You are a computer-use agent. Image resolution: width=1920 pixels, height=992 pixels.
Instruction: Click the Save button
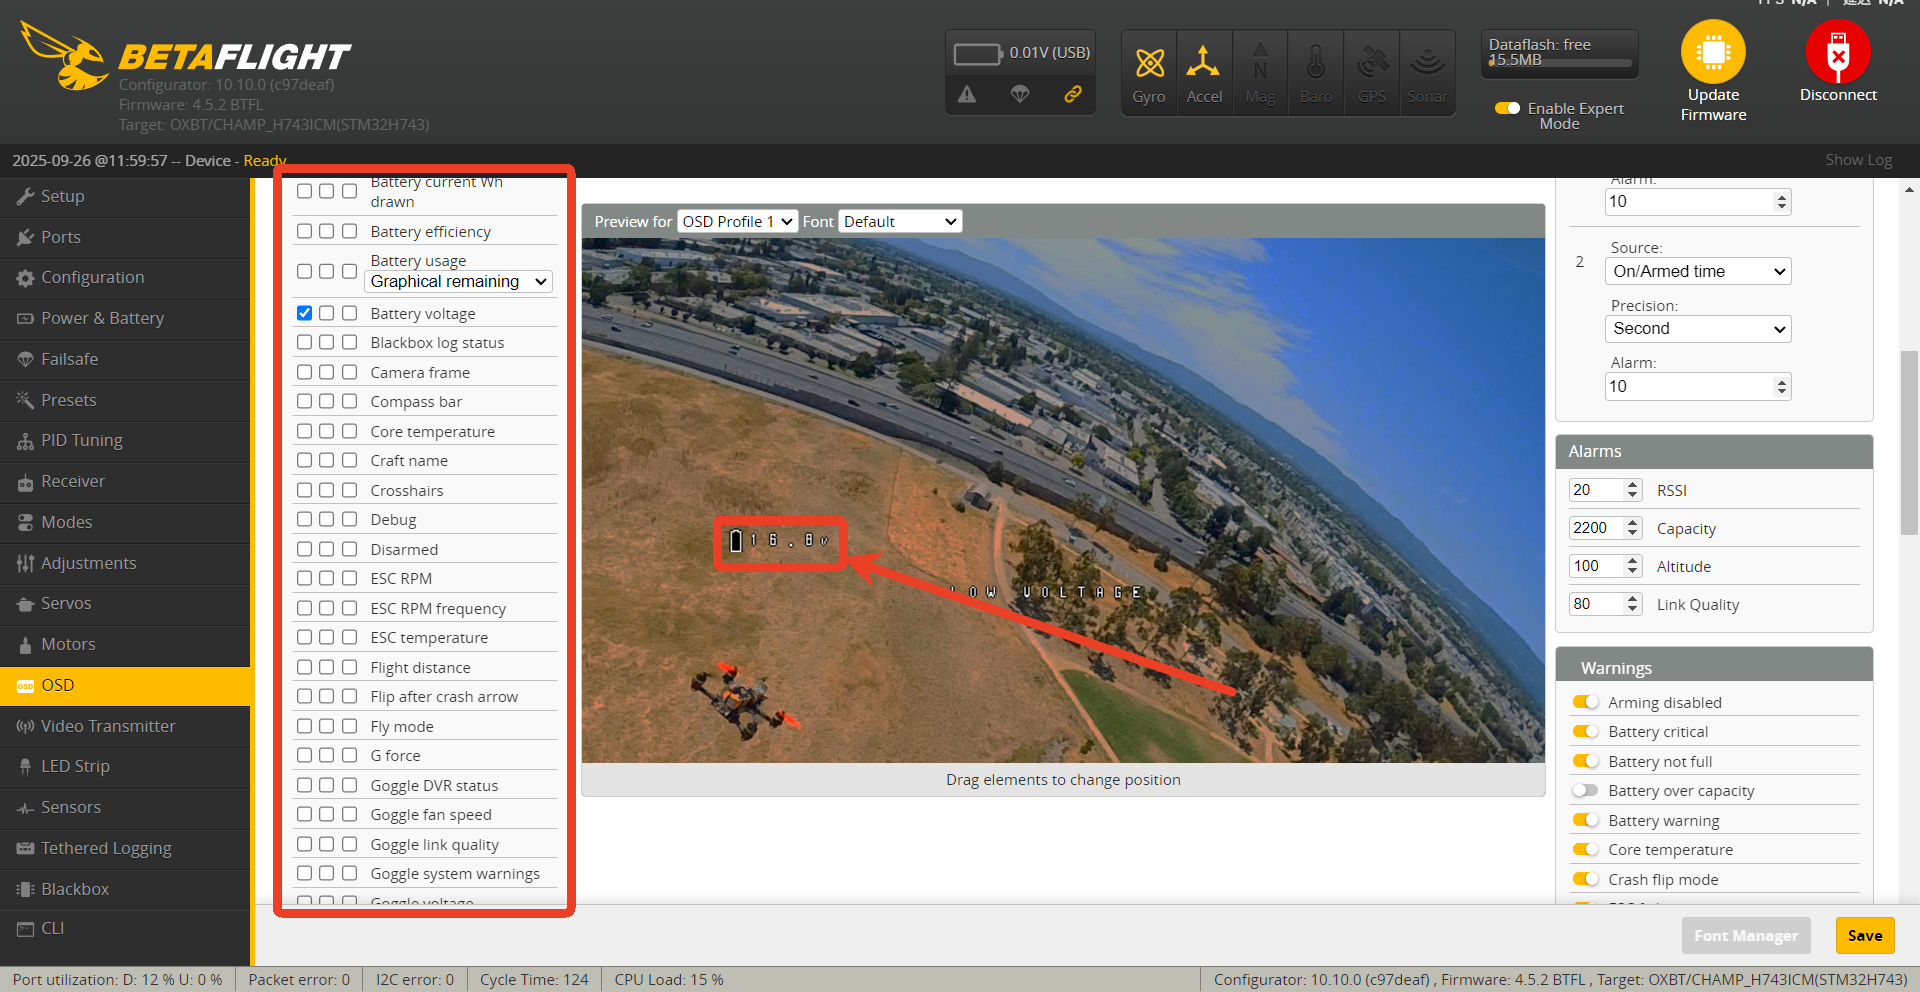click(x=1864, y=936)
